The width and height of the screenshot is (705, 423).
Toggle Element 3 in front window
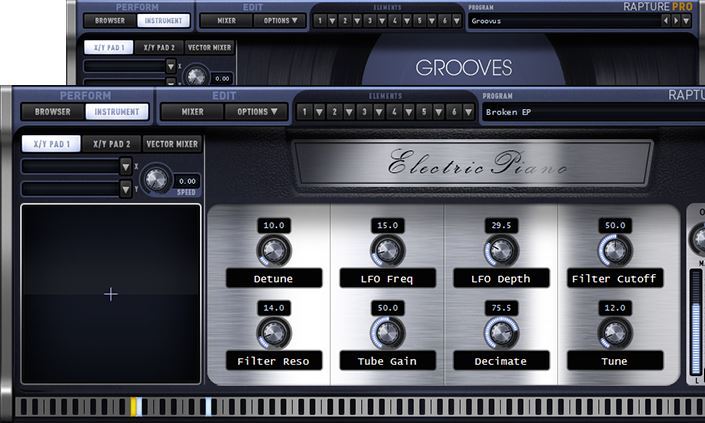click(x=364, y=111)
